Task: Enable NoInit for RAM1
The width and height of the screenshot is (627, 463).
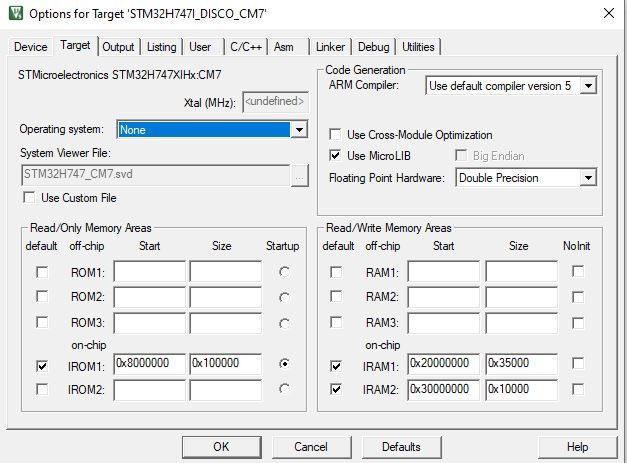Action: point(578,271)
